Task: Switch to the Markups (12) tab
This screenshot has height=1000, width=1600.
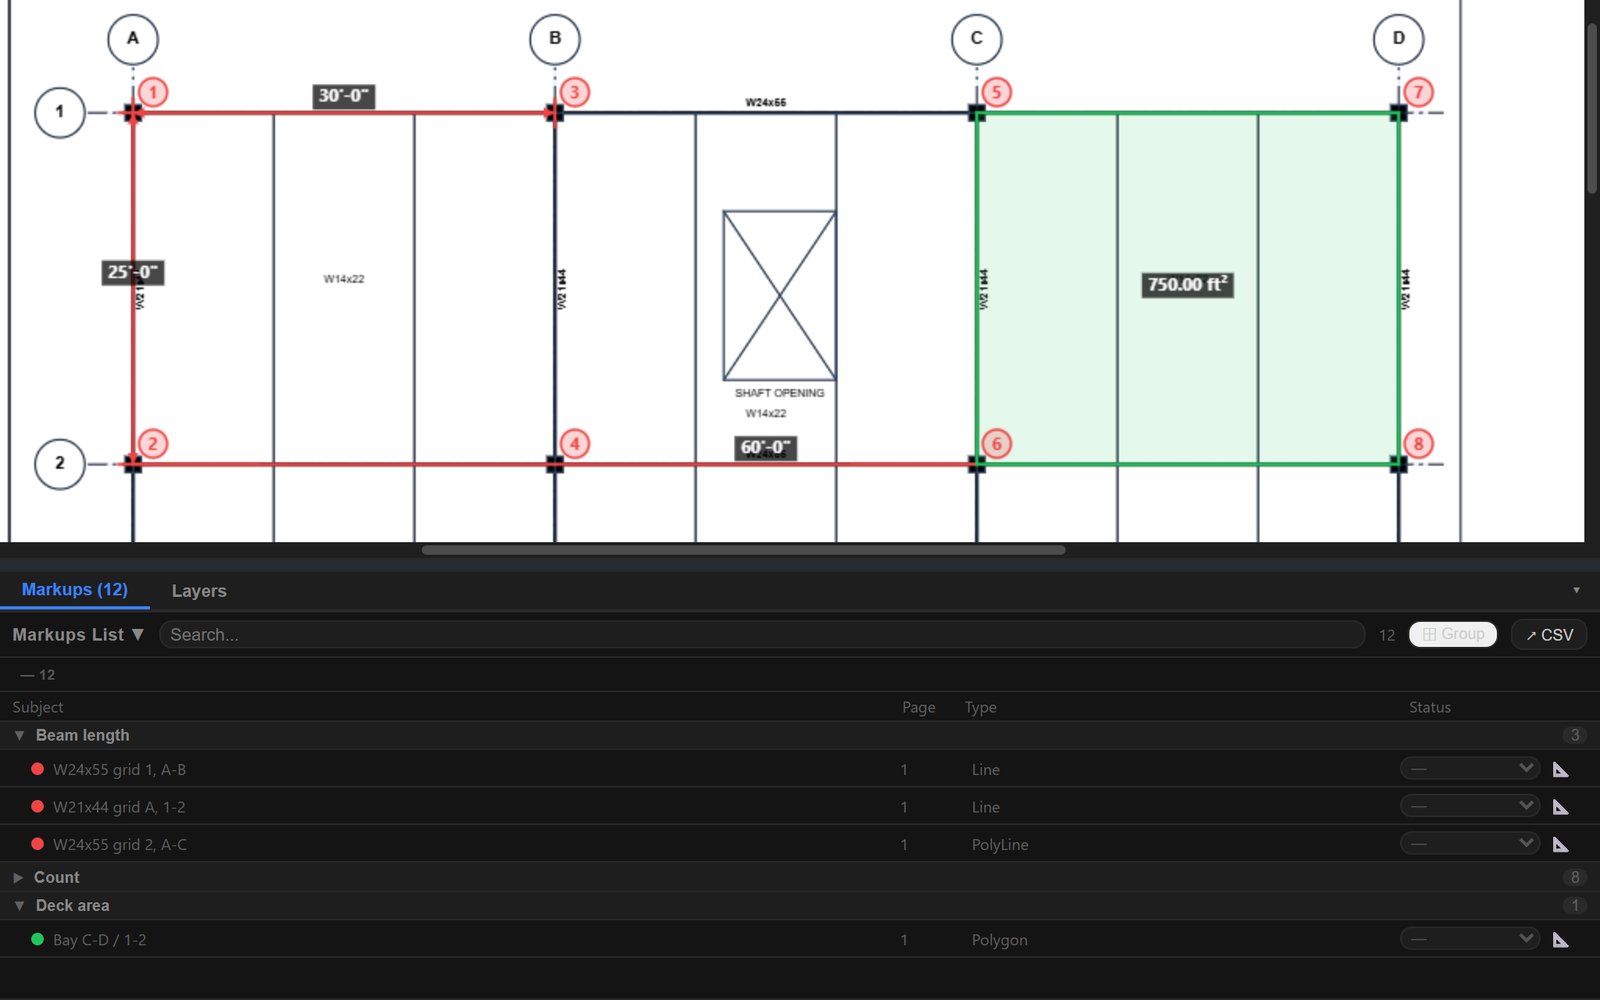Action: click(75, 590)
